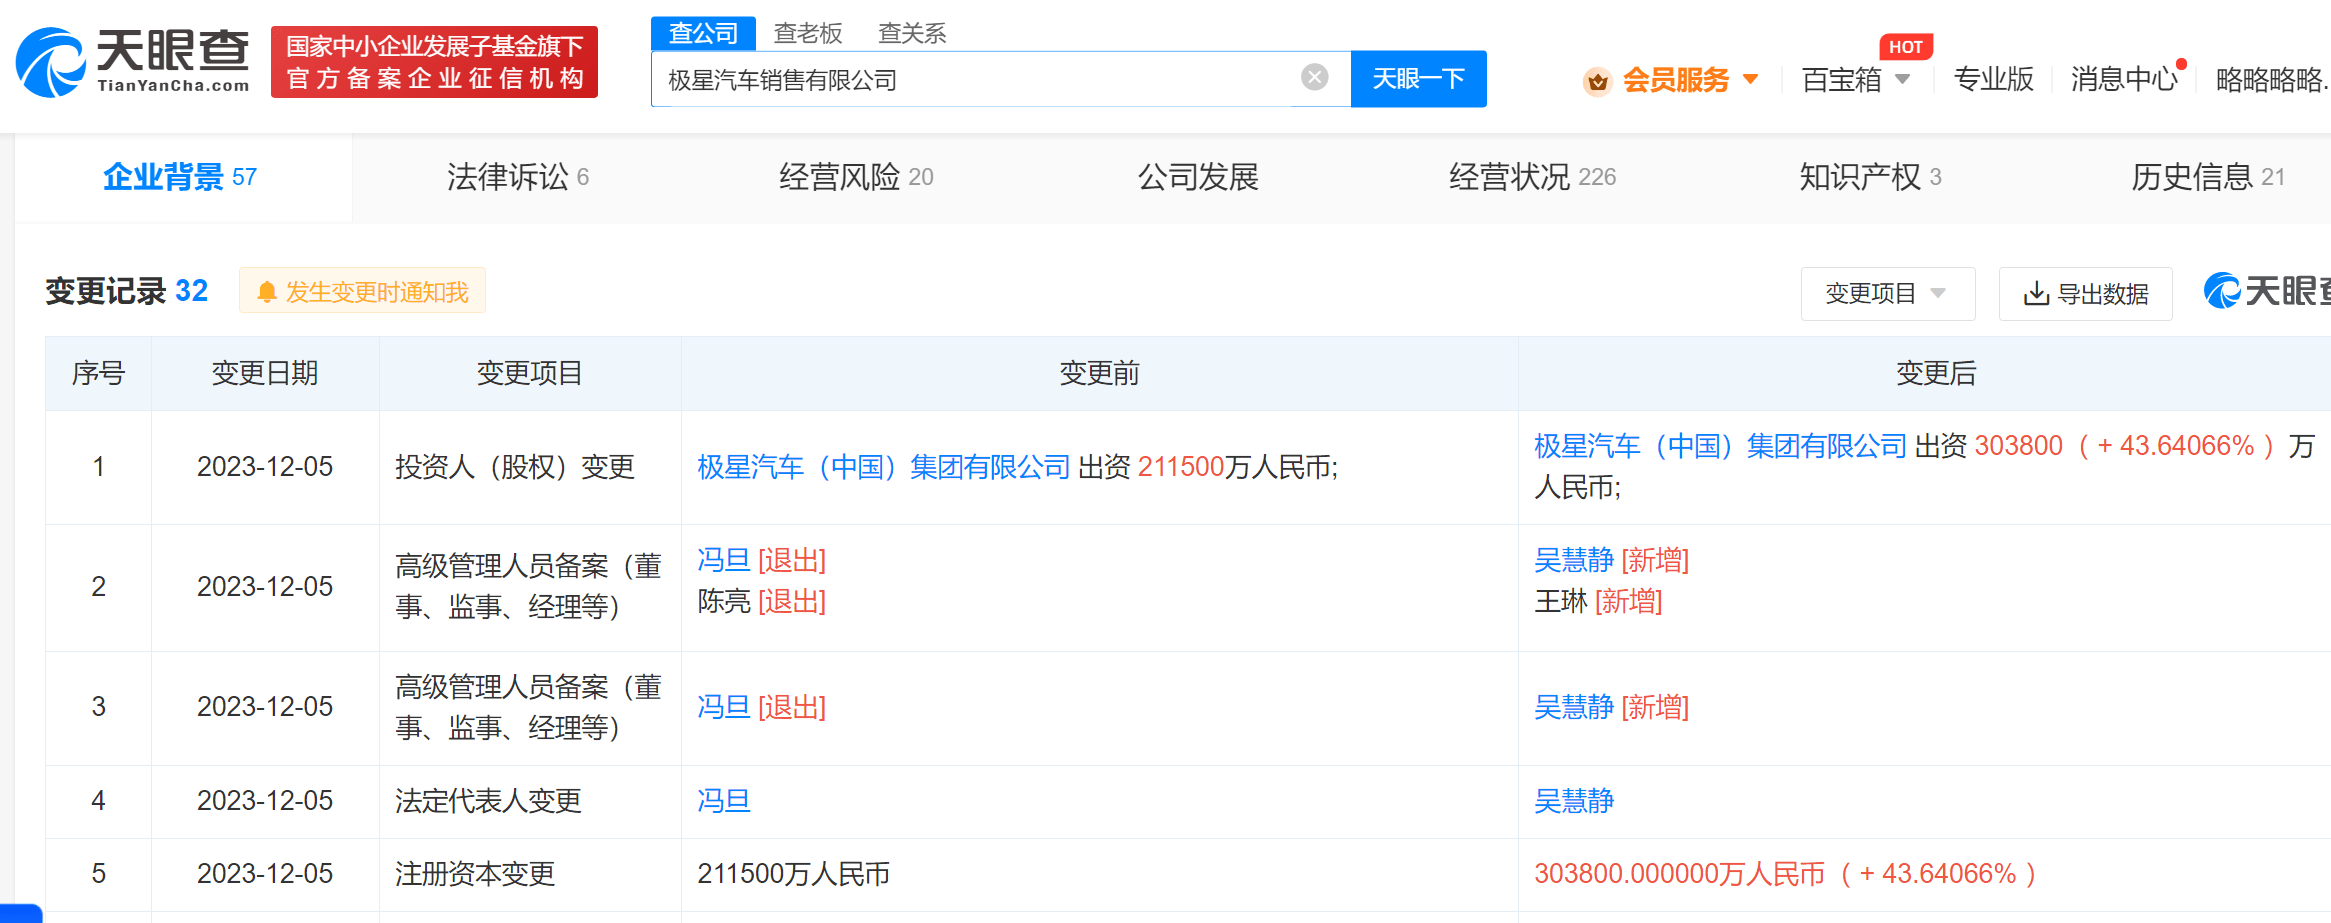Viewport: 2331px width, 923px height.
Task: Switch to the 查老板 search tab
Action: click(808, 33)
